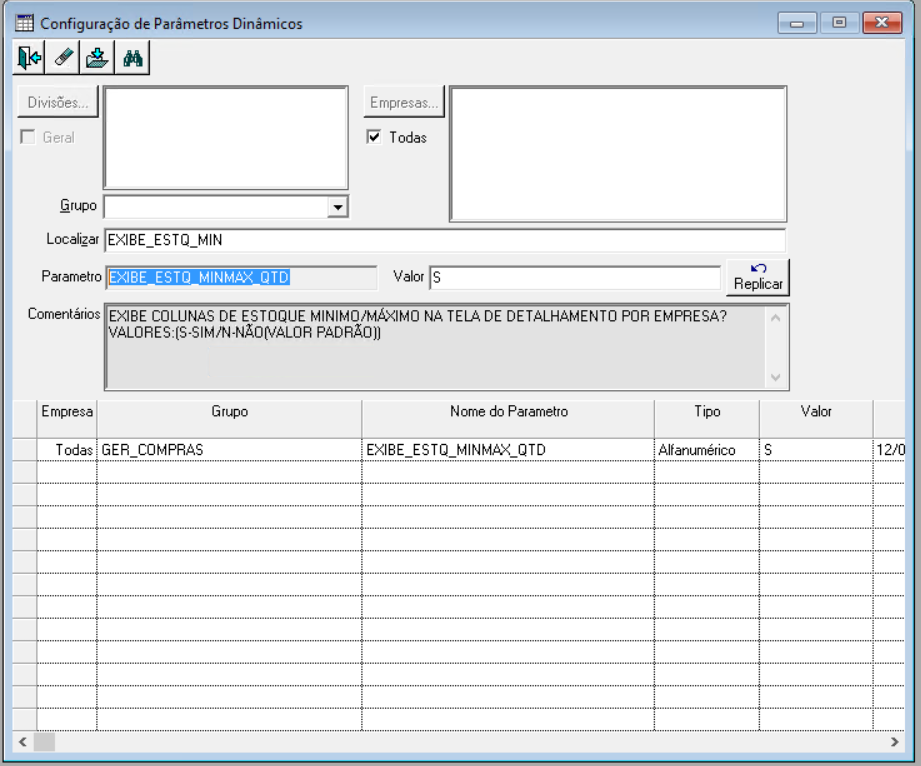Click the row selector of first grid row

click(25, 450)
